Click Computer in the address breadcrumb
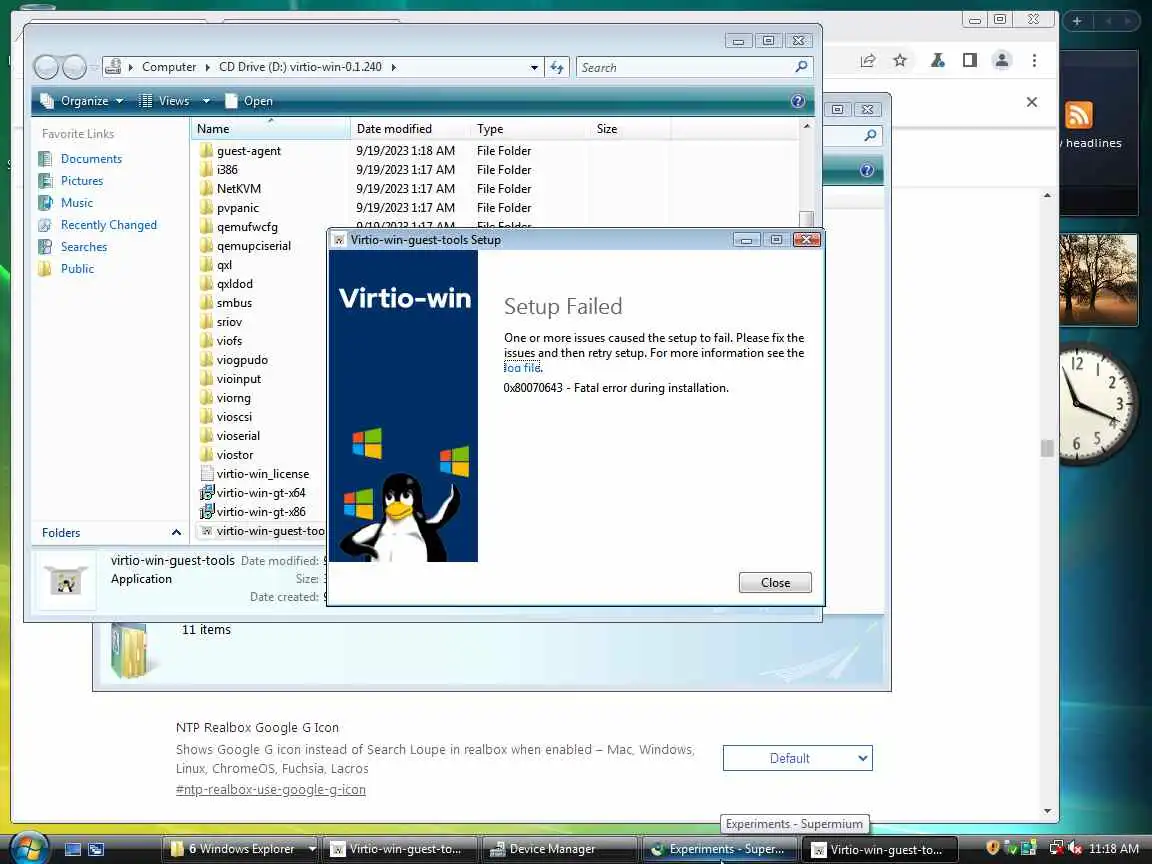Image resolution: width=1152 pixels, height=864 pixels. point(169,67)
